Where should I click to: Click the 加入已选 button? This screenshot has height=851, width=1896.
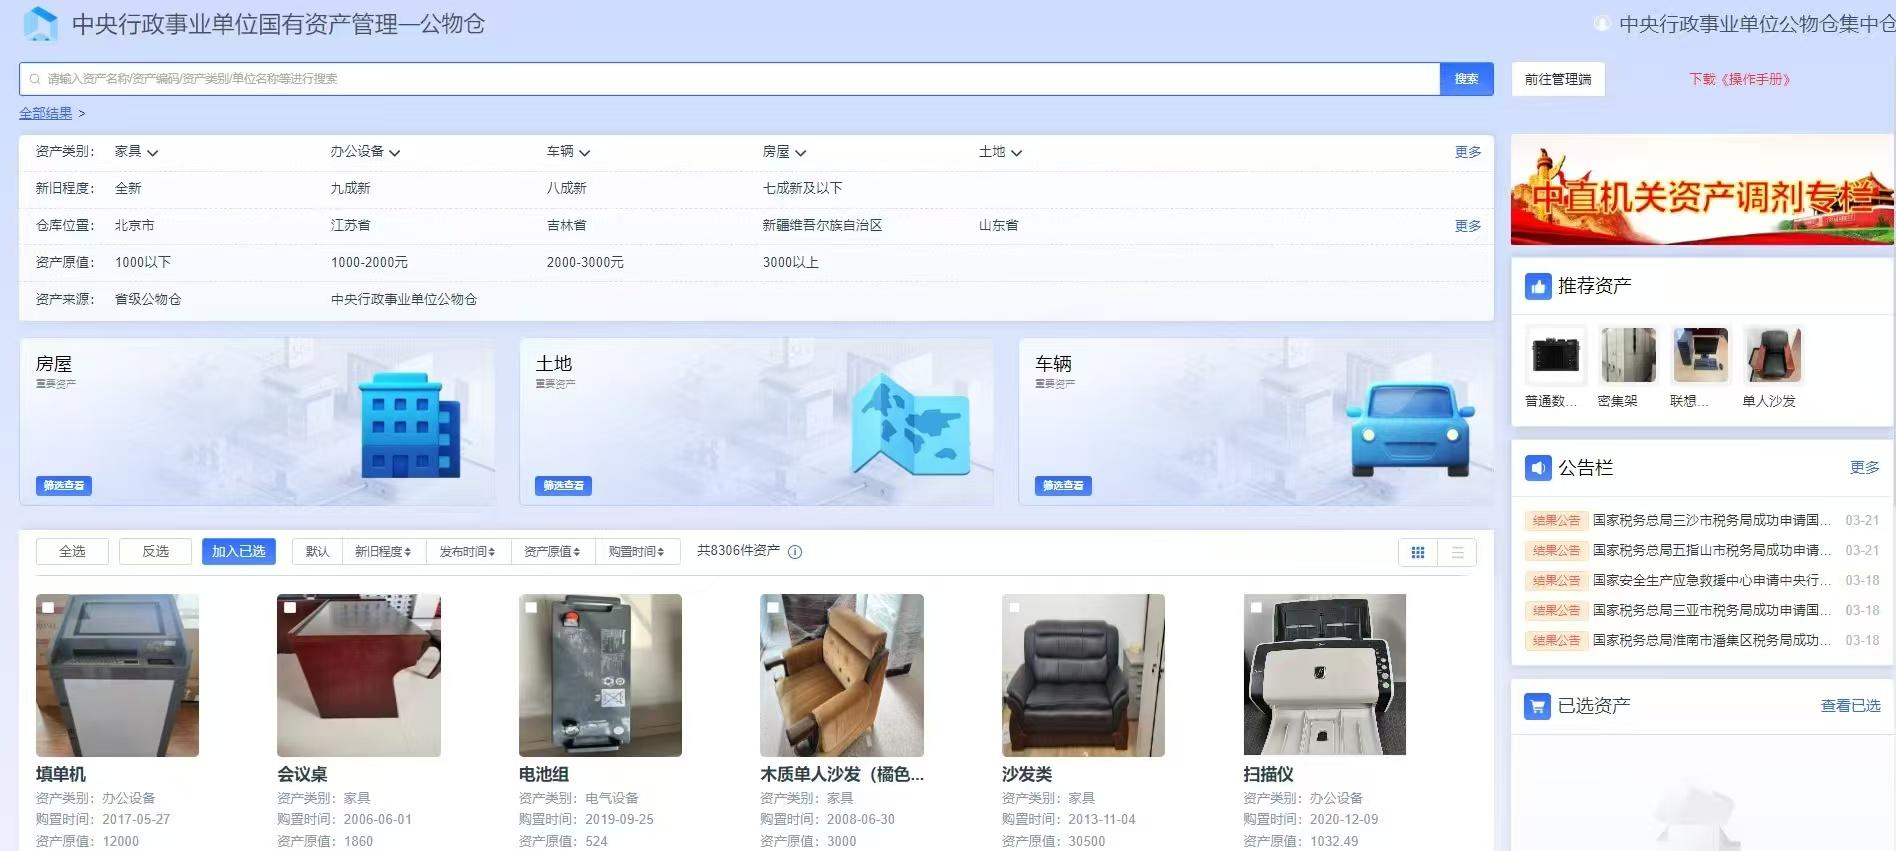[x=238, y=552]
